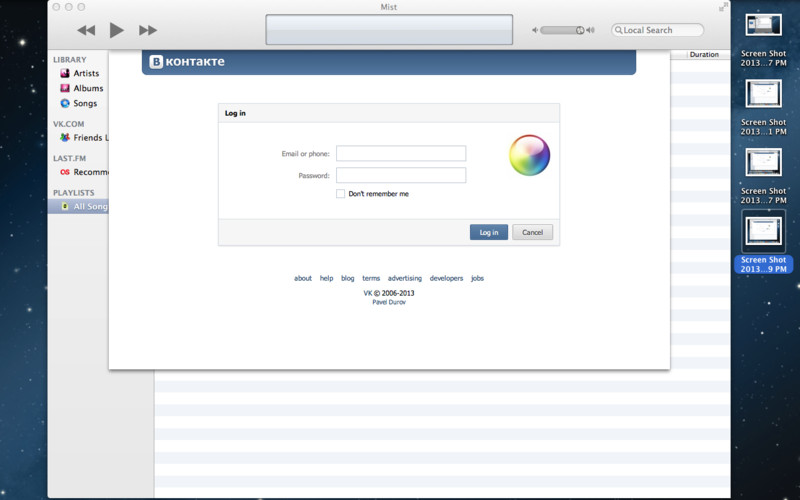Click the now-playing display box

[x=389, y=30]
